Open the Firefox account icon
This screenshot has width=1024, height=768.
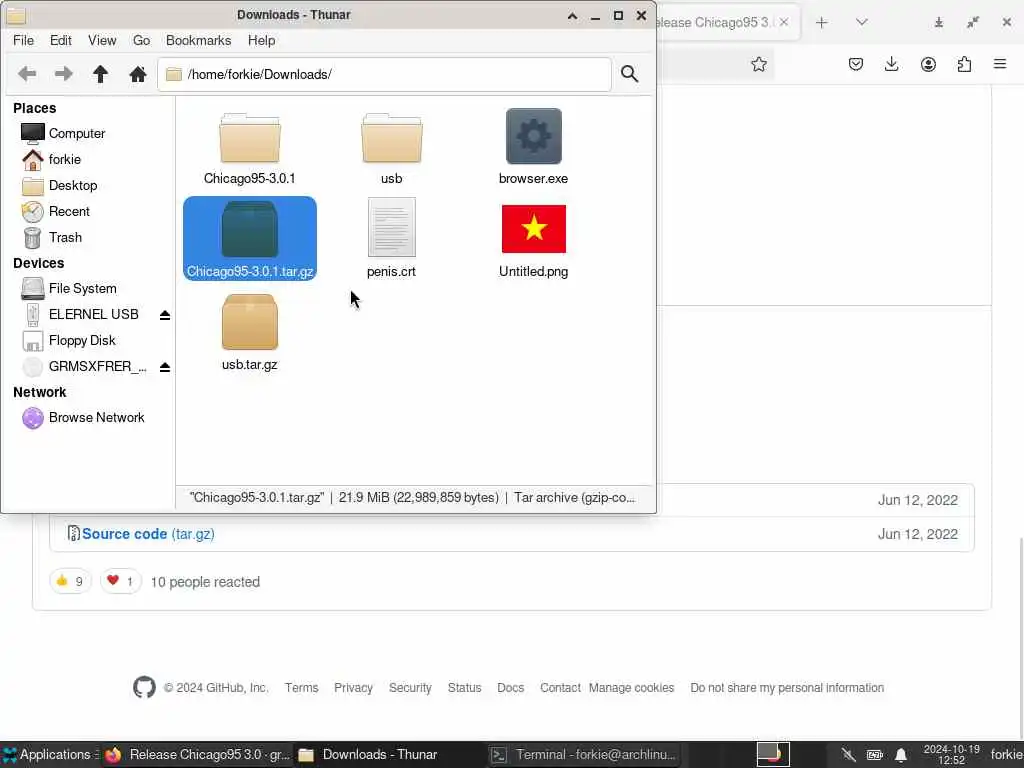click(x=928, y=64)
